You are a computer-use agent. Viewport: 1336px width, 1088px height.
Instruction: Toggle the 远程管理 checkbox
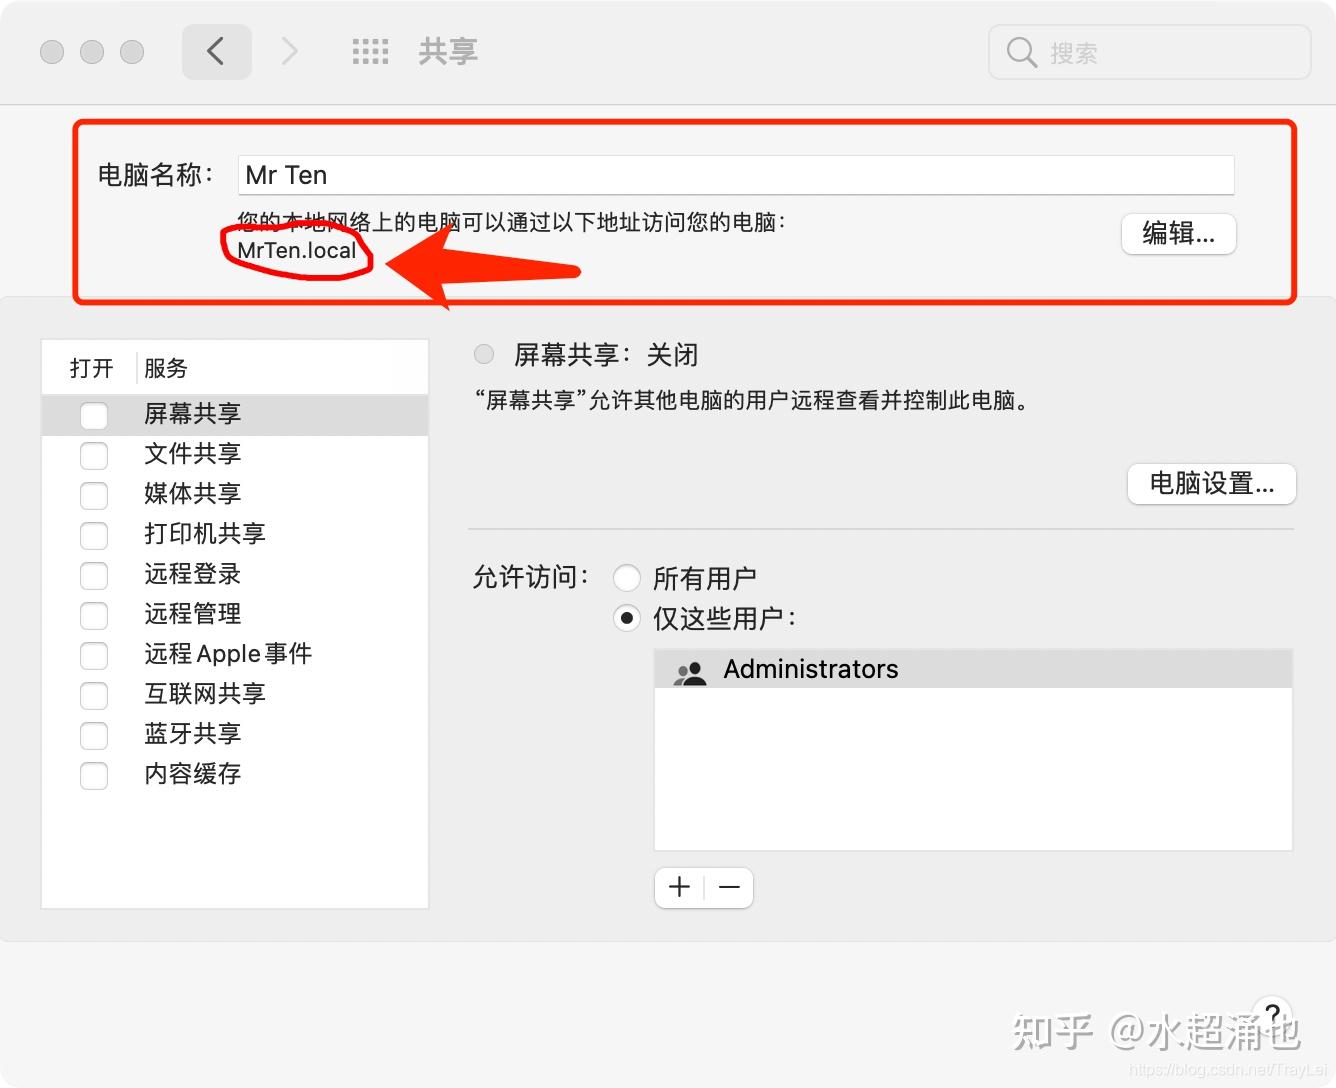click(94, 615)
